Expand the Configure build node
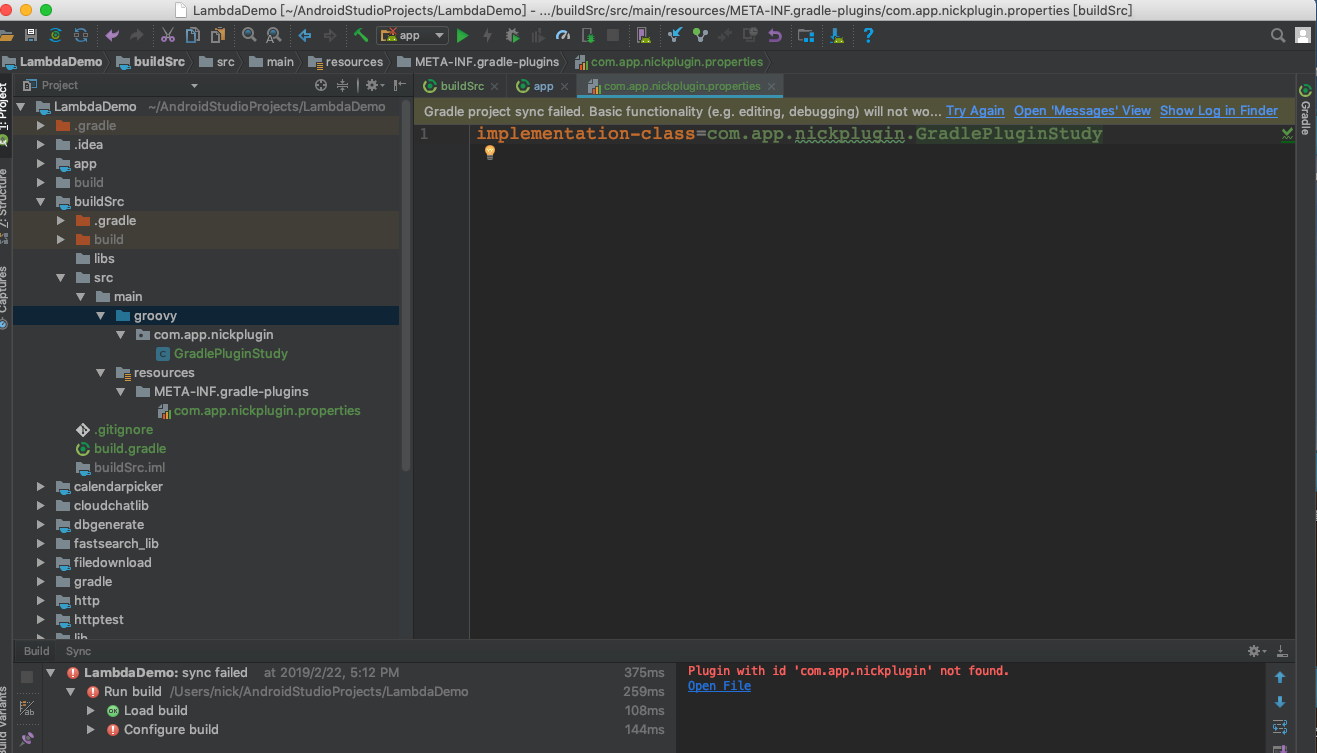 tap(91, 729)
